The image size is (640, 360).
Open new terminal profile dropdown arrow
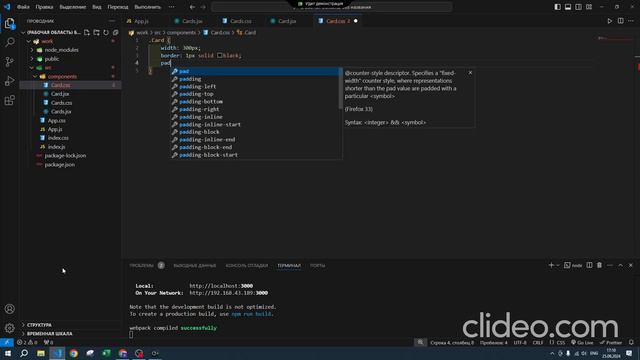coord(558,265)
